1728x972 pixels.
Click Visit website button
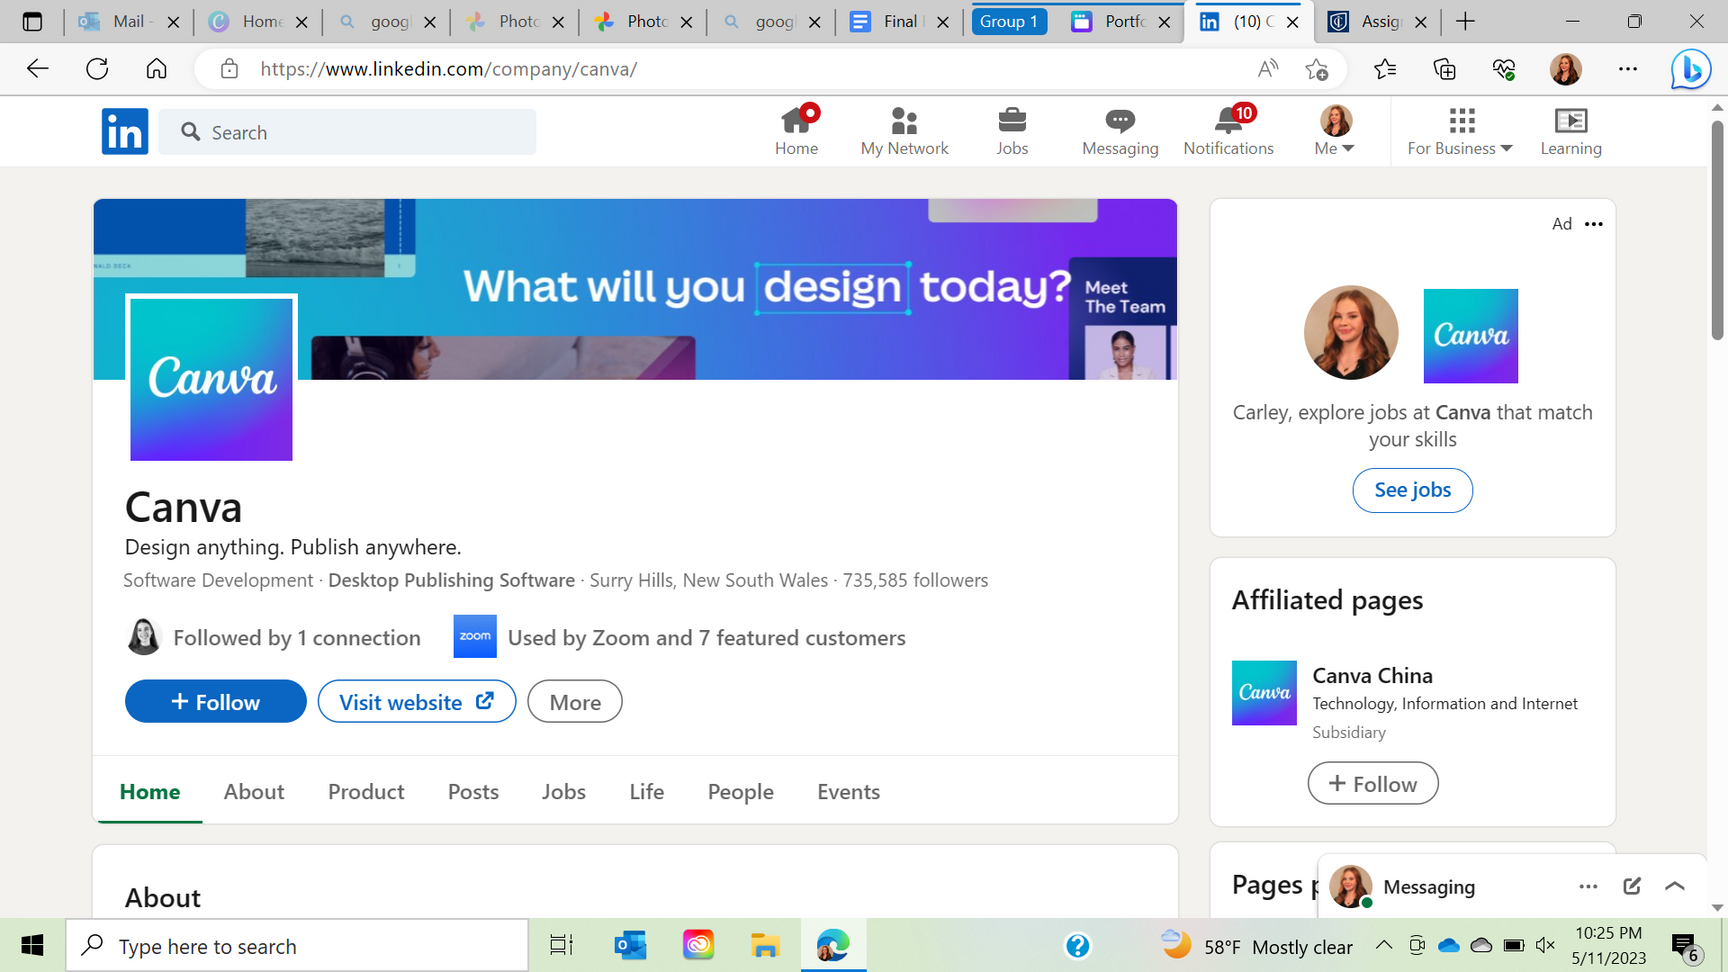coord(417,701)
